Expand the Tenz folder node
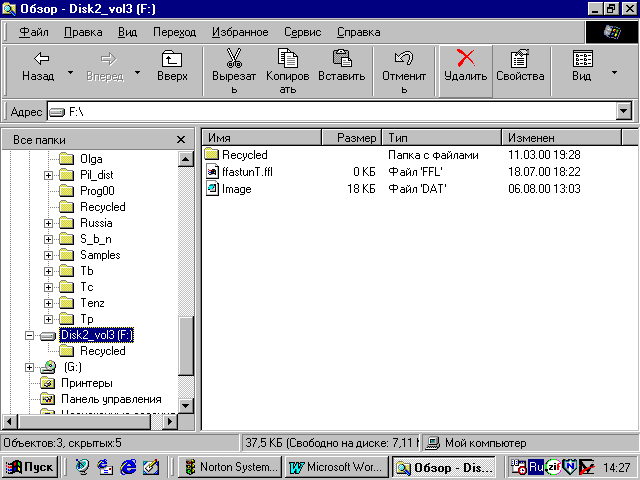Viewport: 640px width, 480px height. (48, 303)
